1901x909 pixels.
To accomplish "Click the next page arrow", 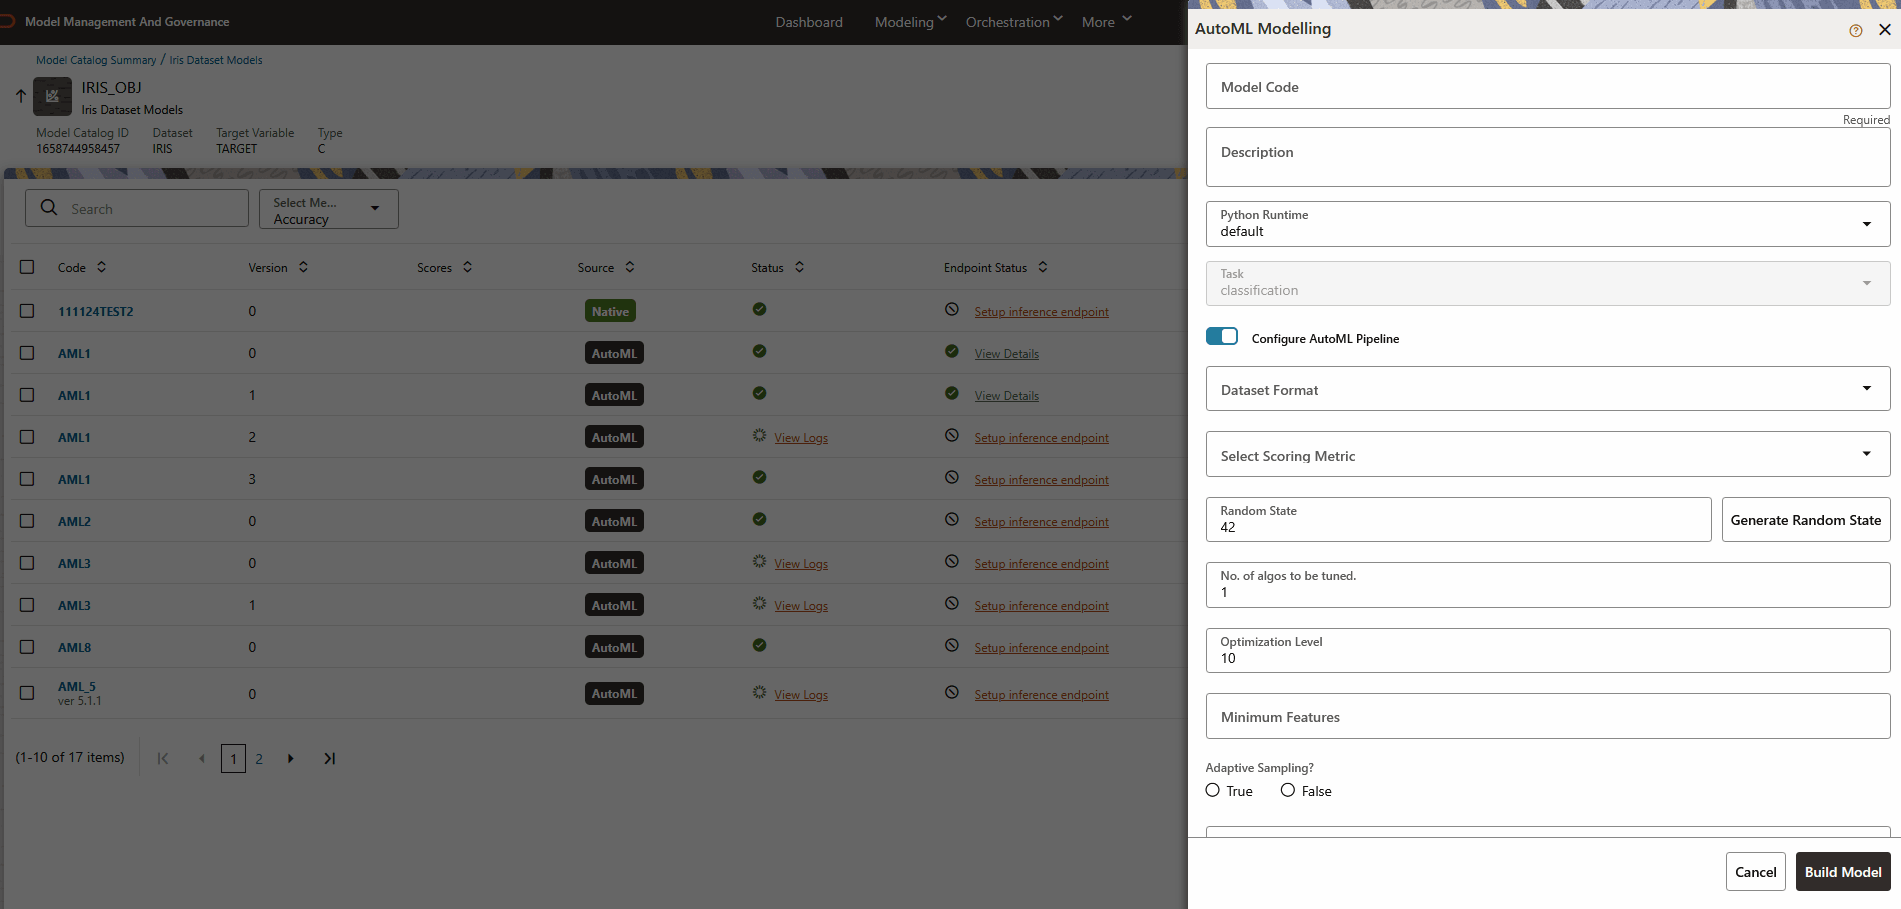I will (x=291, y=758).
